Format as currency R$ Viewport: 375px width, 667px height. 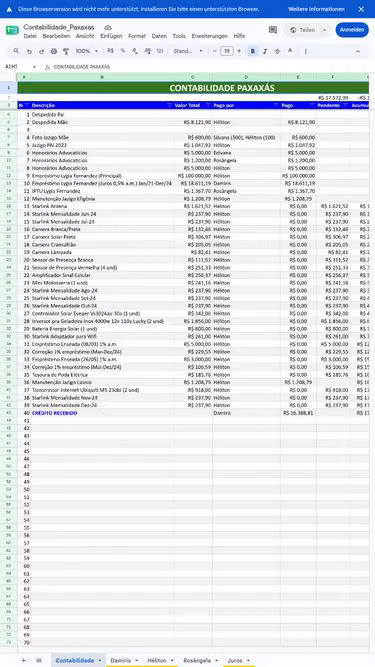coord(111,51)
